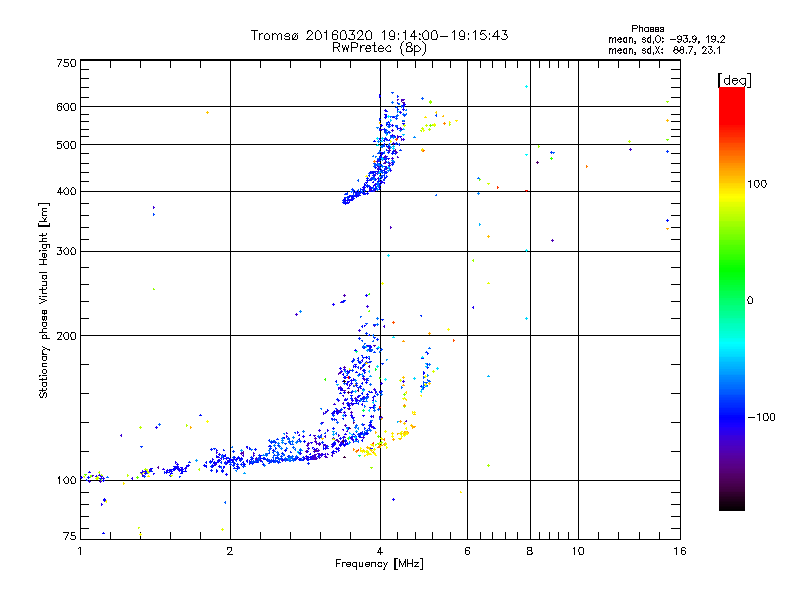Click the x-axis tick label '8'

pyautogui.click(x=530, y=551)
